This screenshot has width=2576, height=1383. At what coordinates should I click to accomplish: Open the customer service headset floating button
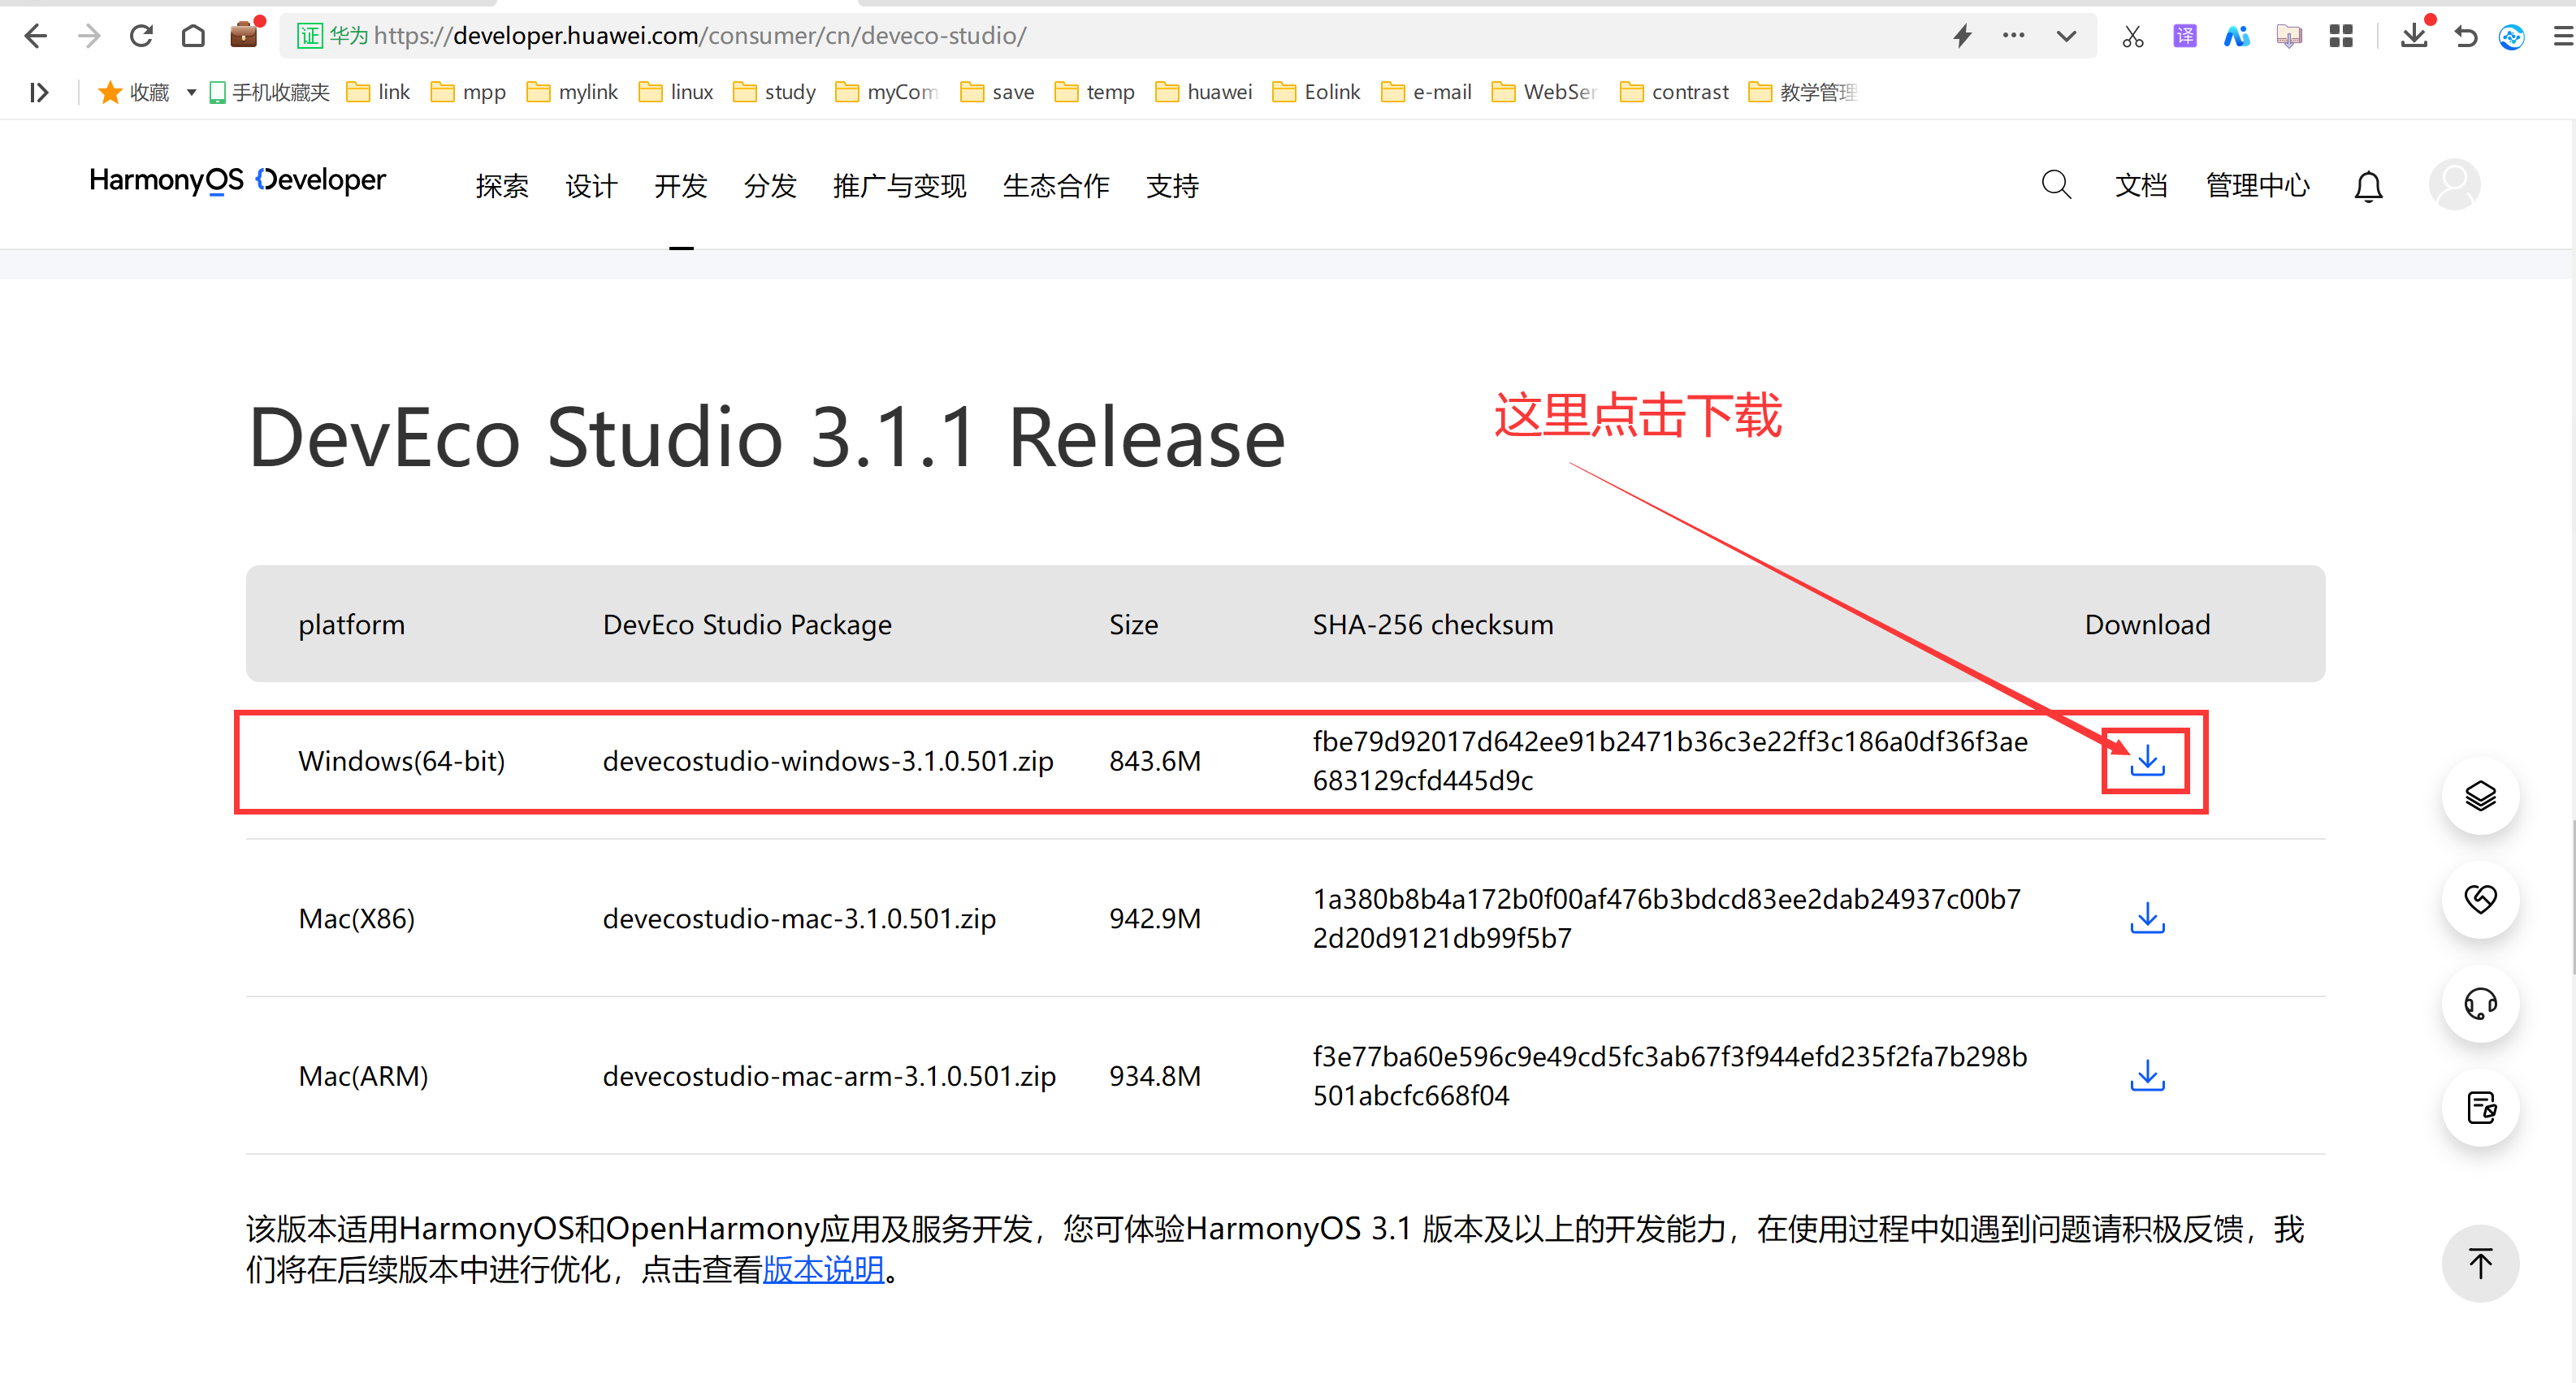coord(2479,1003)
